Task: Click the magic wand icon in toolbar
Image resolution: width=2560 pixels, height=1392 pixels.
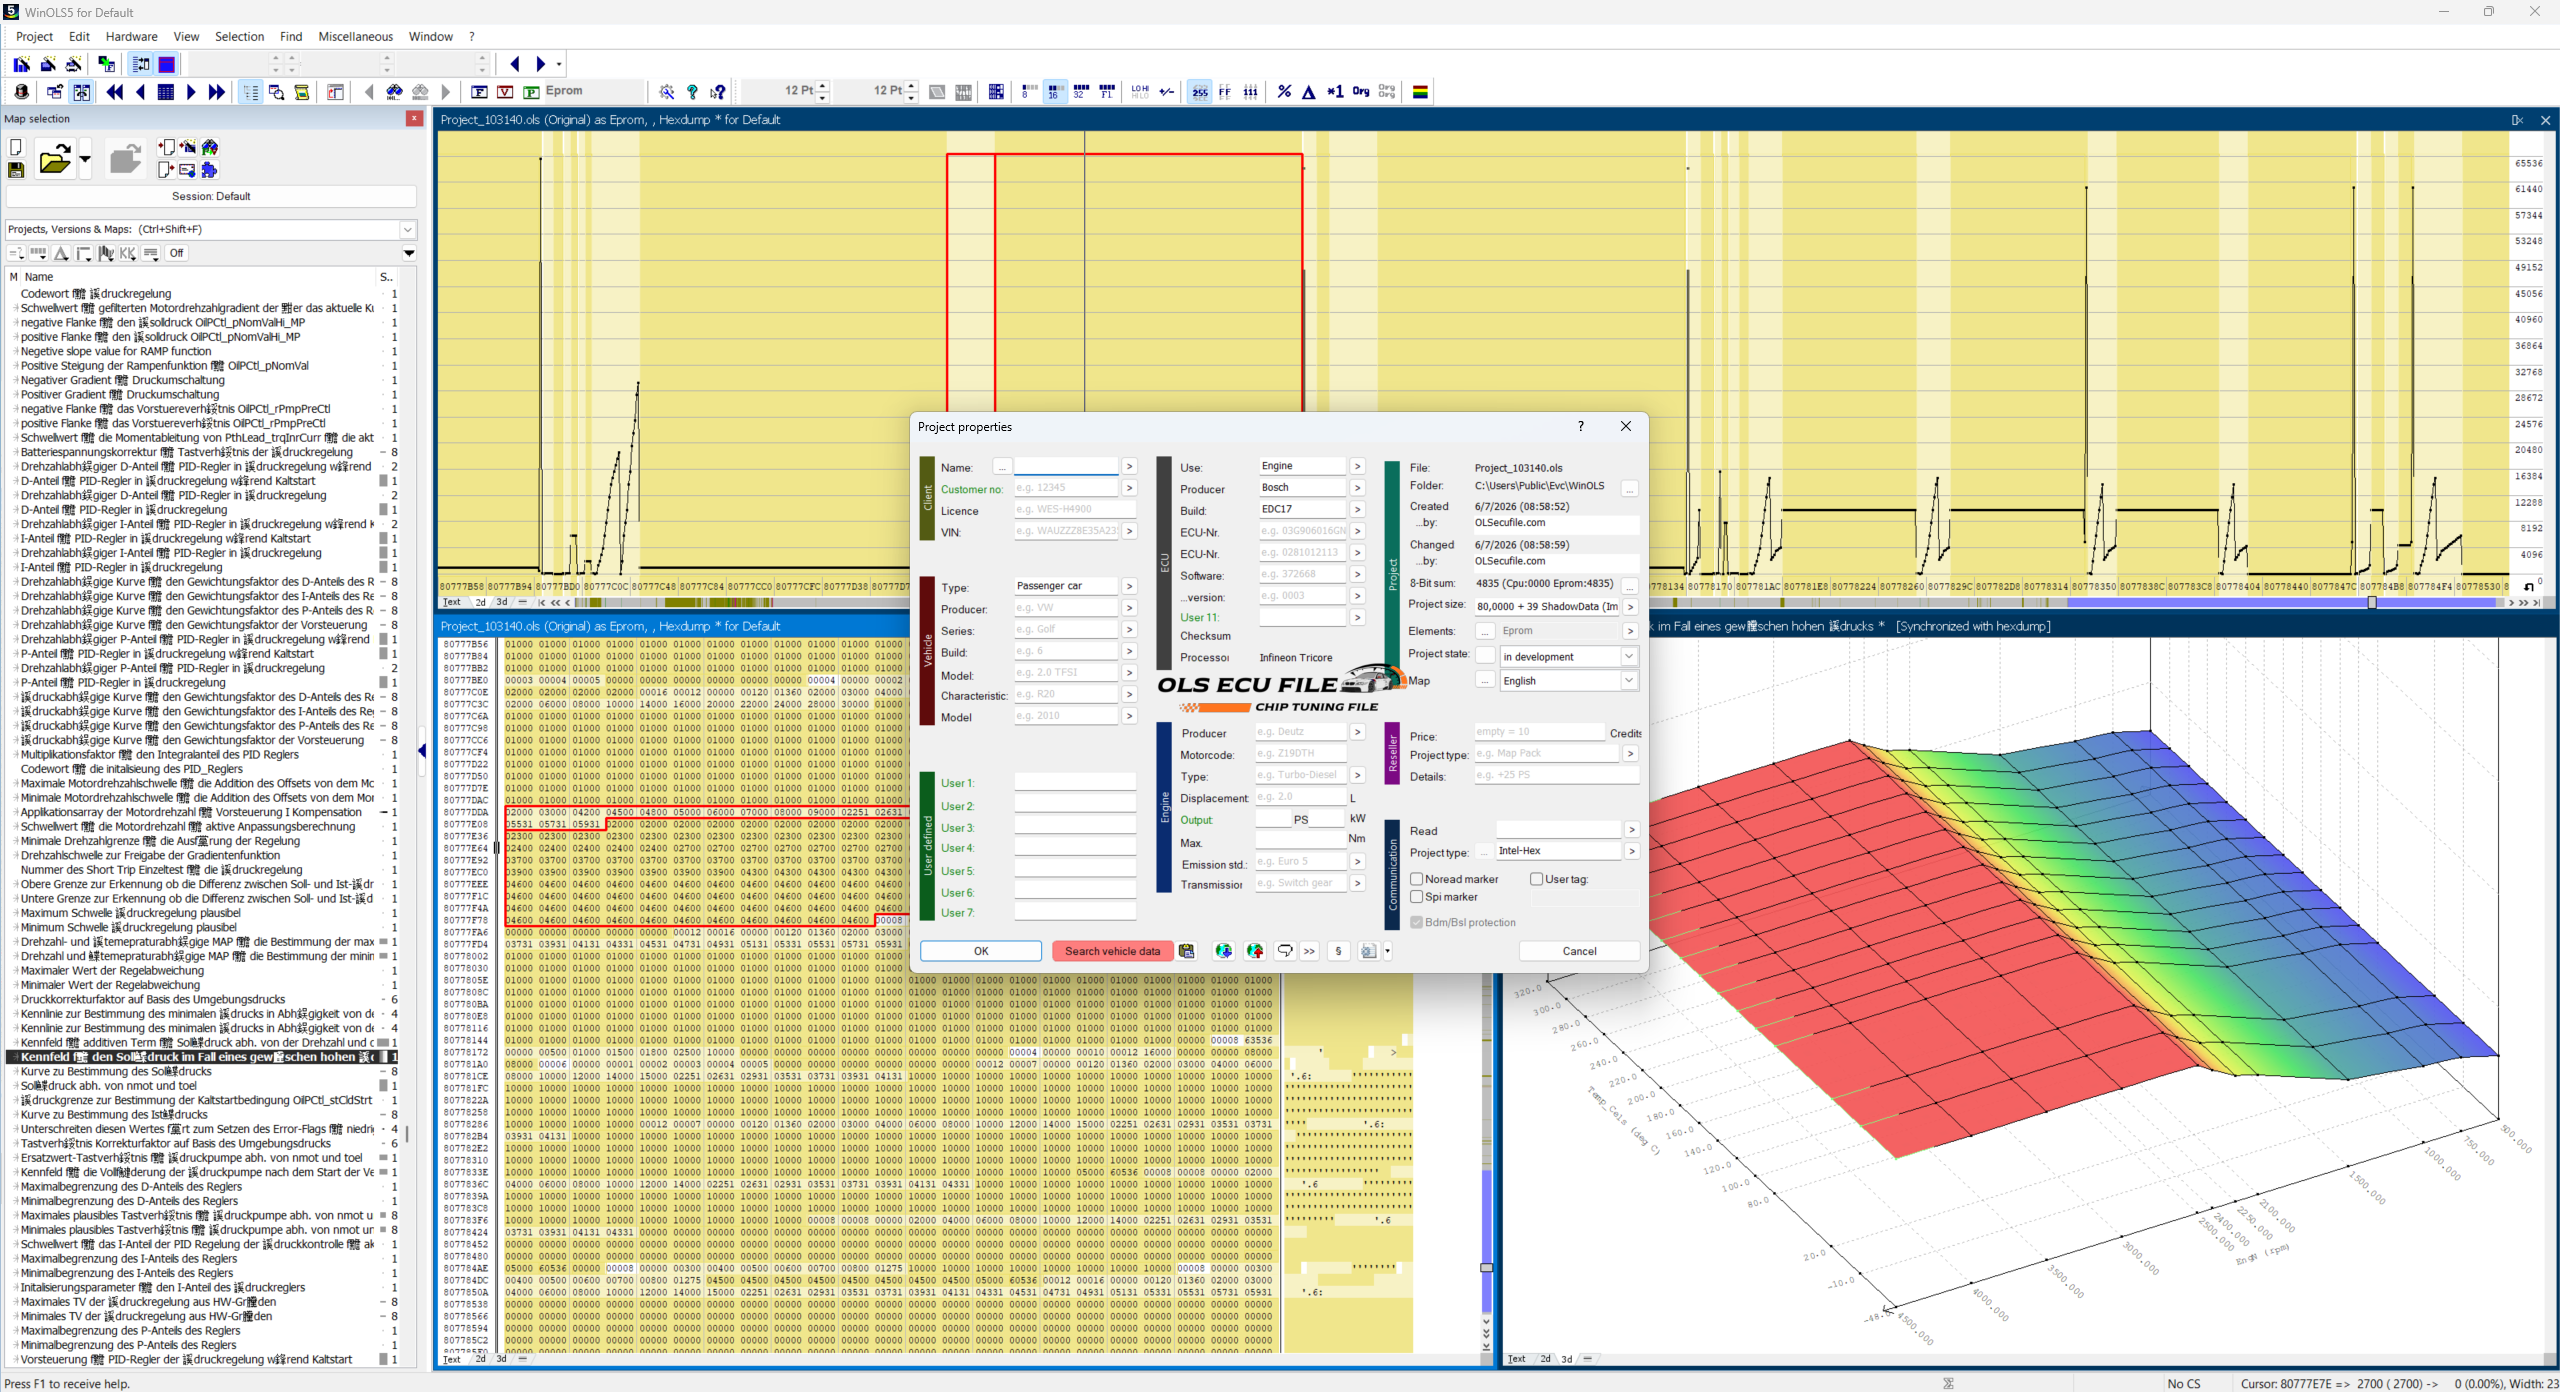Action: pos(667,92)
